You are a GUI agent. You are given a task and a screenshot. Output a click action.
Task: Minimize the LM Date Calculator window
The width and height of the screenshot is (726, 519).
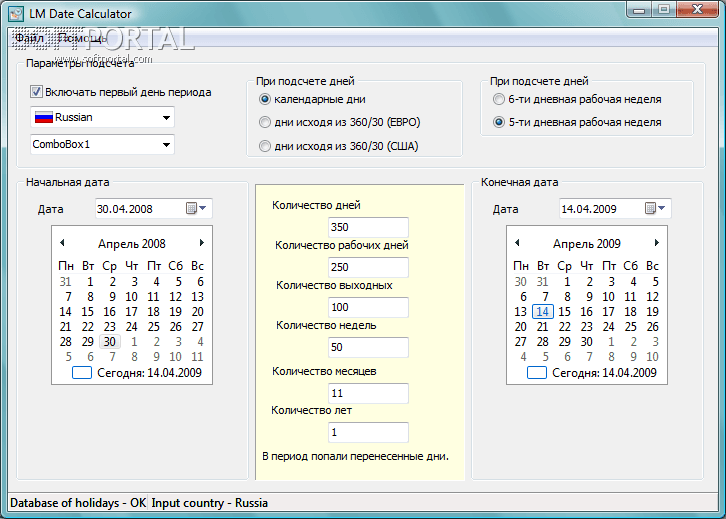[x=639, y=10]
